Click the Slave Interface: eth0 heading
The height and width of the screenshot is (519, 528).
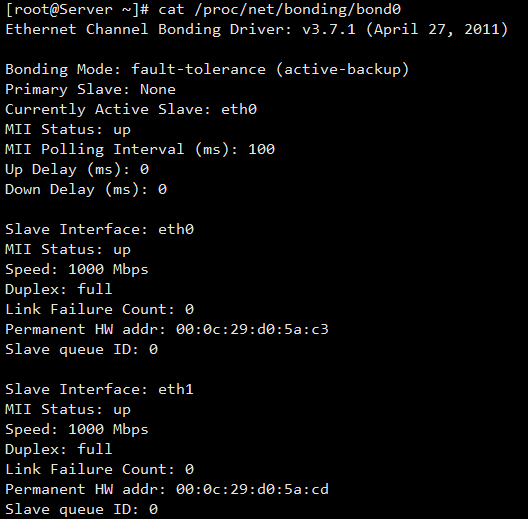[100, 229]
